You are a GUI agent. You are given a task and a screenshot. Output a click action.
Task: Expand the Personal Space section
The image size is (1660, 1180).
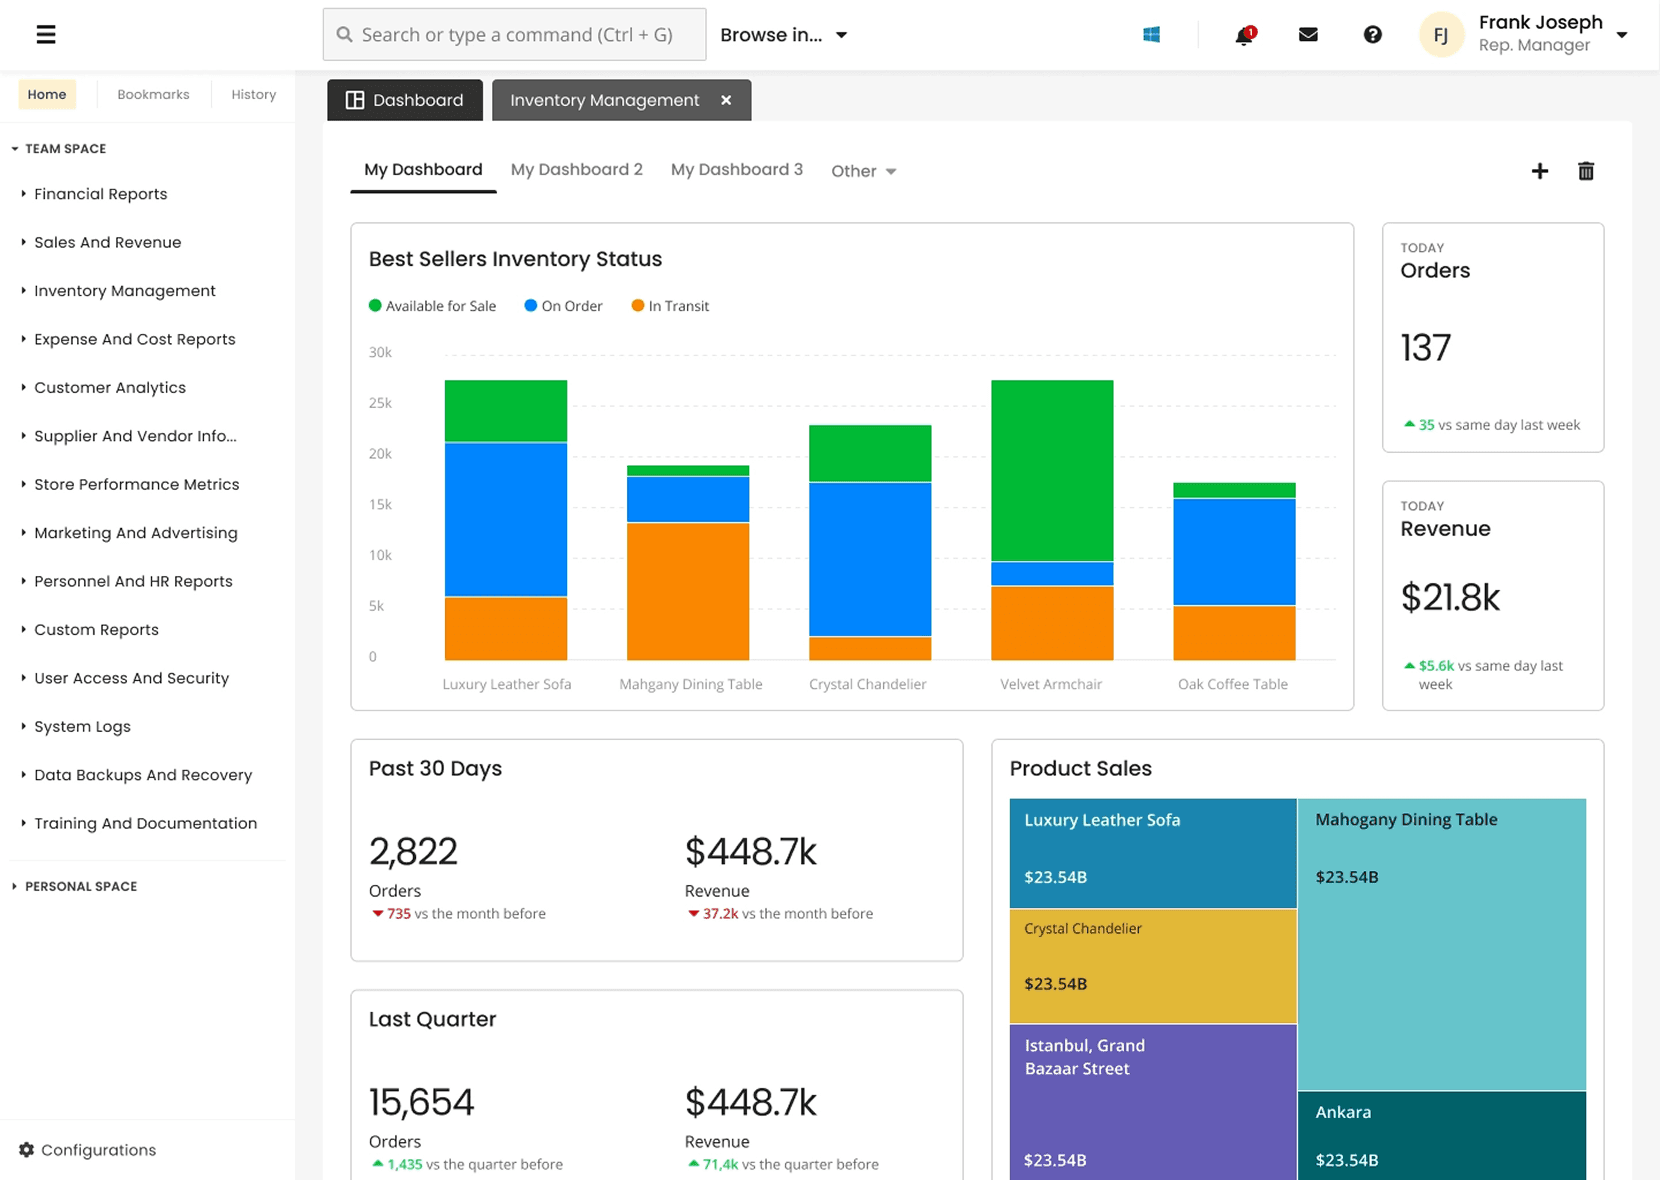click(x=15, y=886)
